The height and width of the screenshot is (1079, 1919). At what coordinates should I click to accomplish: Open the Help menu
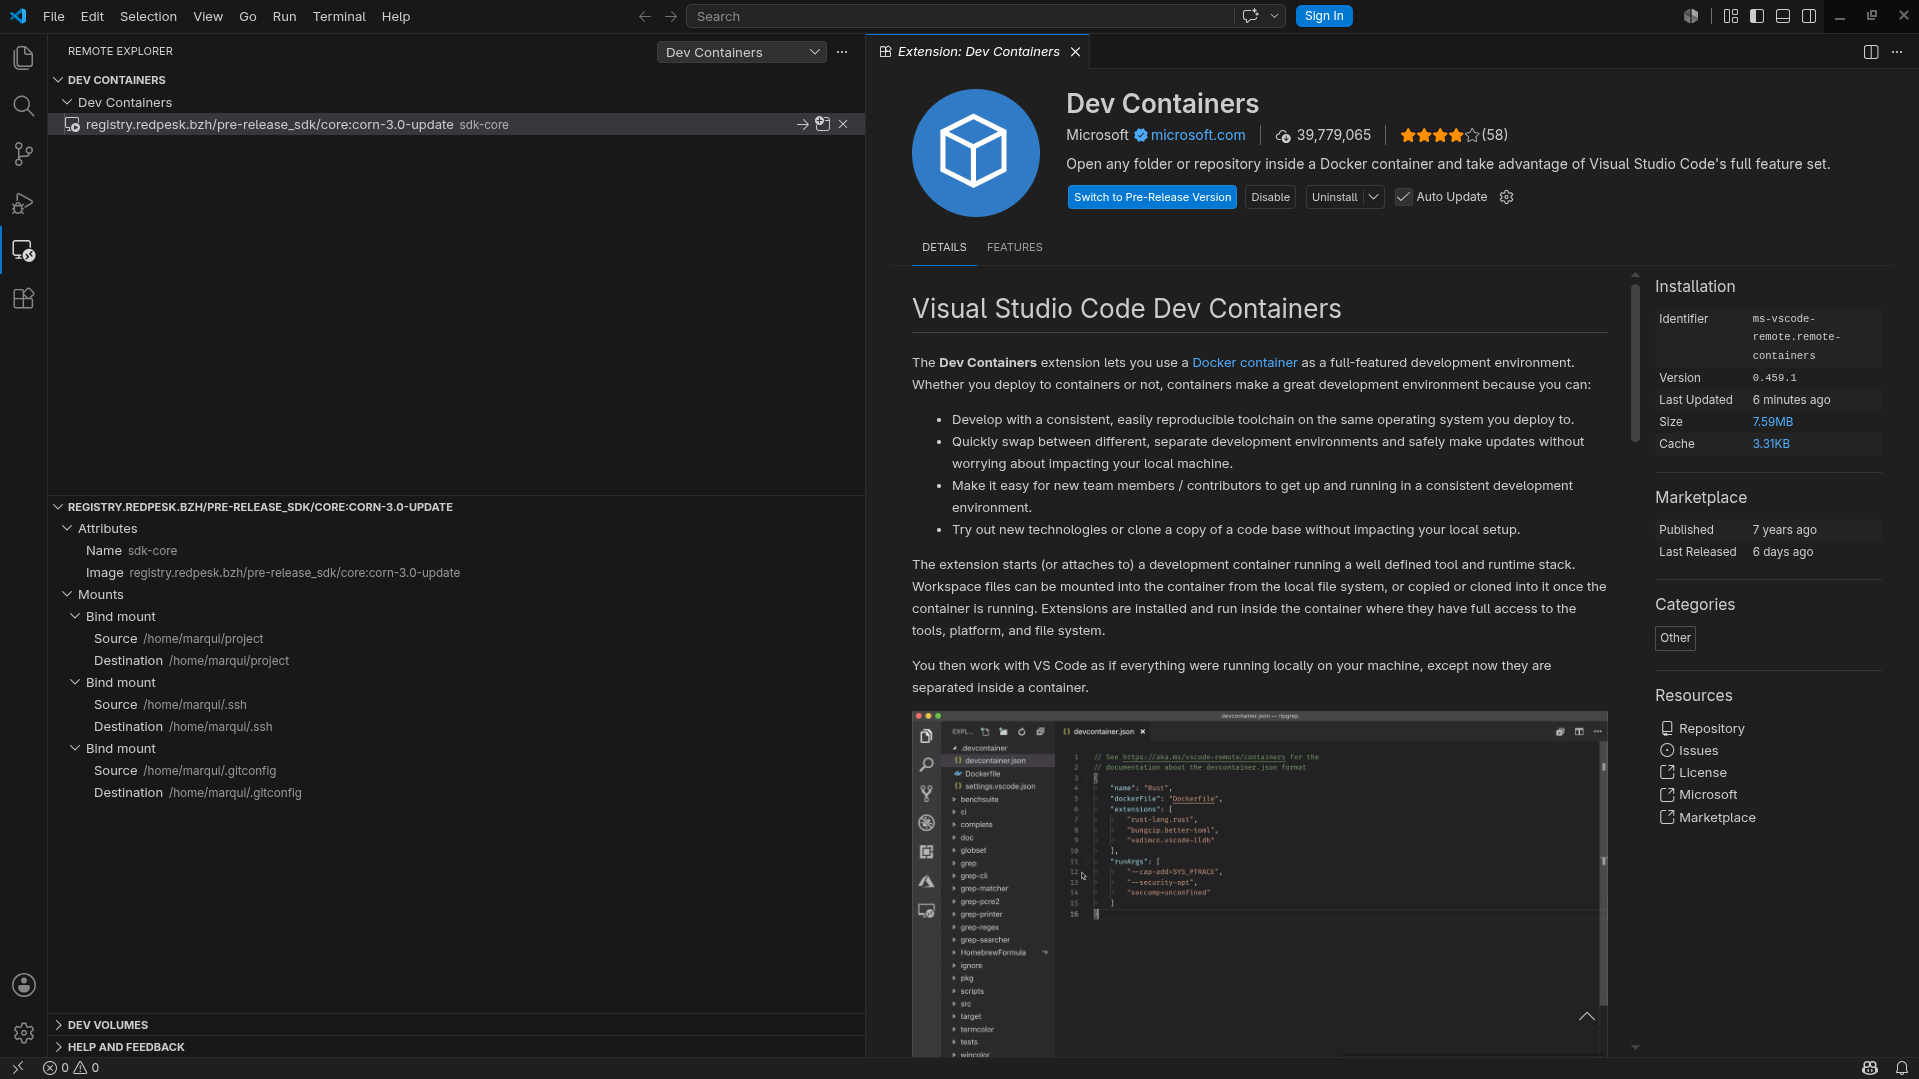[x=396, y=16]
